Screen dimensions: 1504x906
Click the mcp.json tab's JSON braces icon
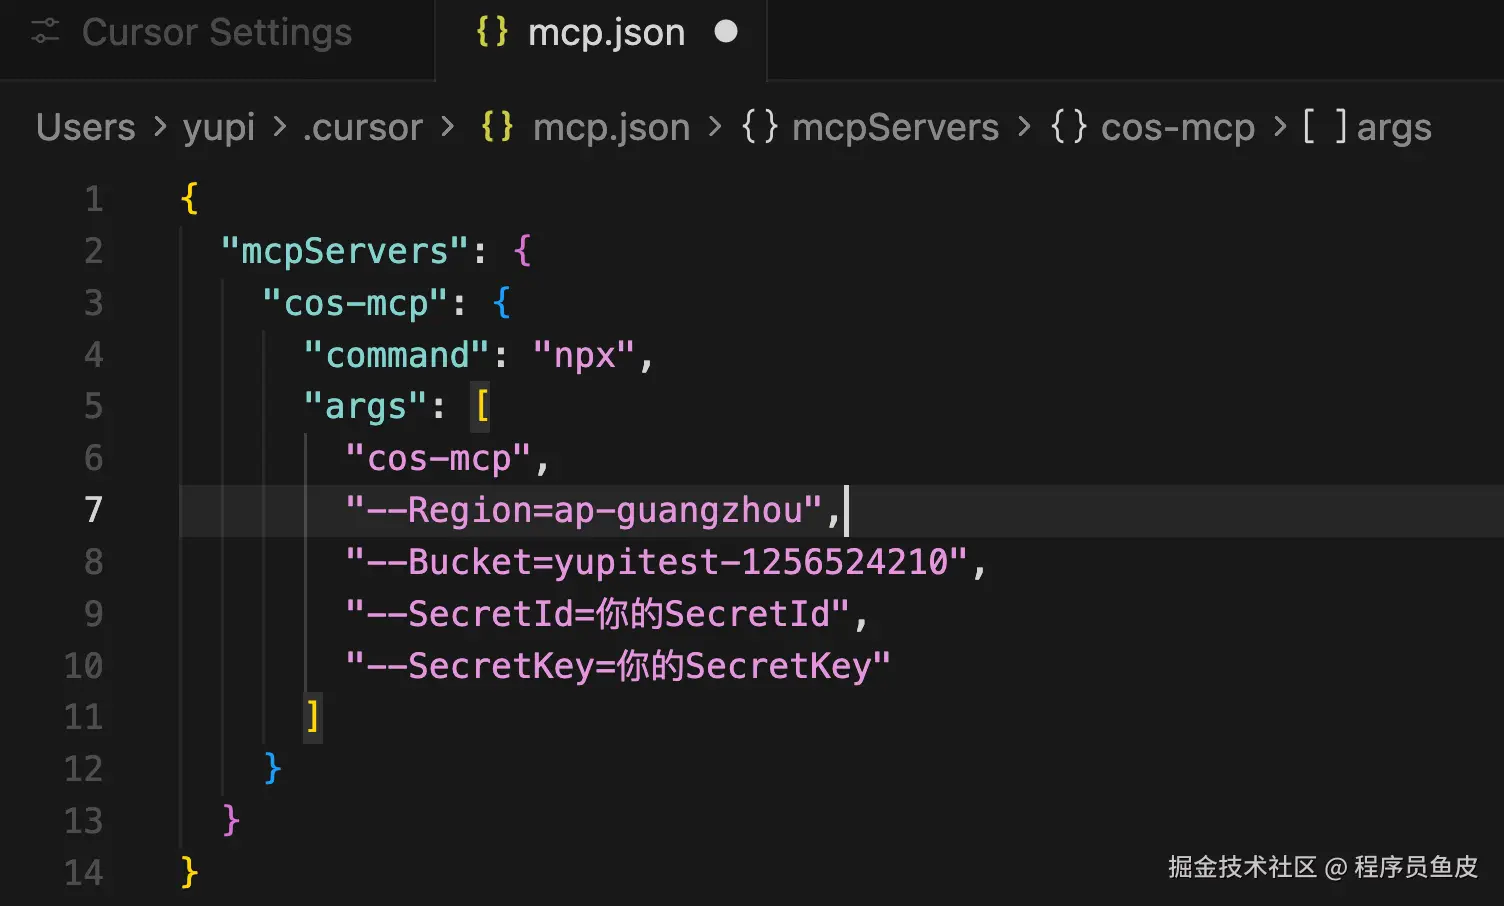(x=492, y=32)
